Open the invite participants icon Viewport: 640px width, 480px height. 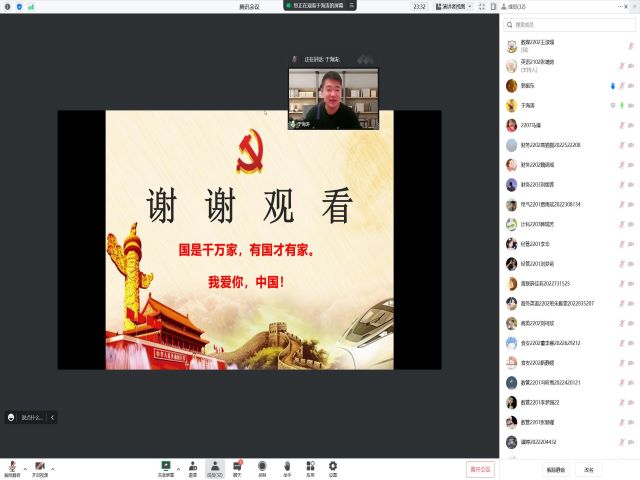(193, 469)
